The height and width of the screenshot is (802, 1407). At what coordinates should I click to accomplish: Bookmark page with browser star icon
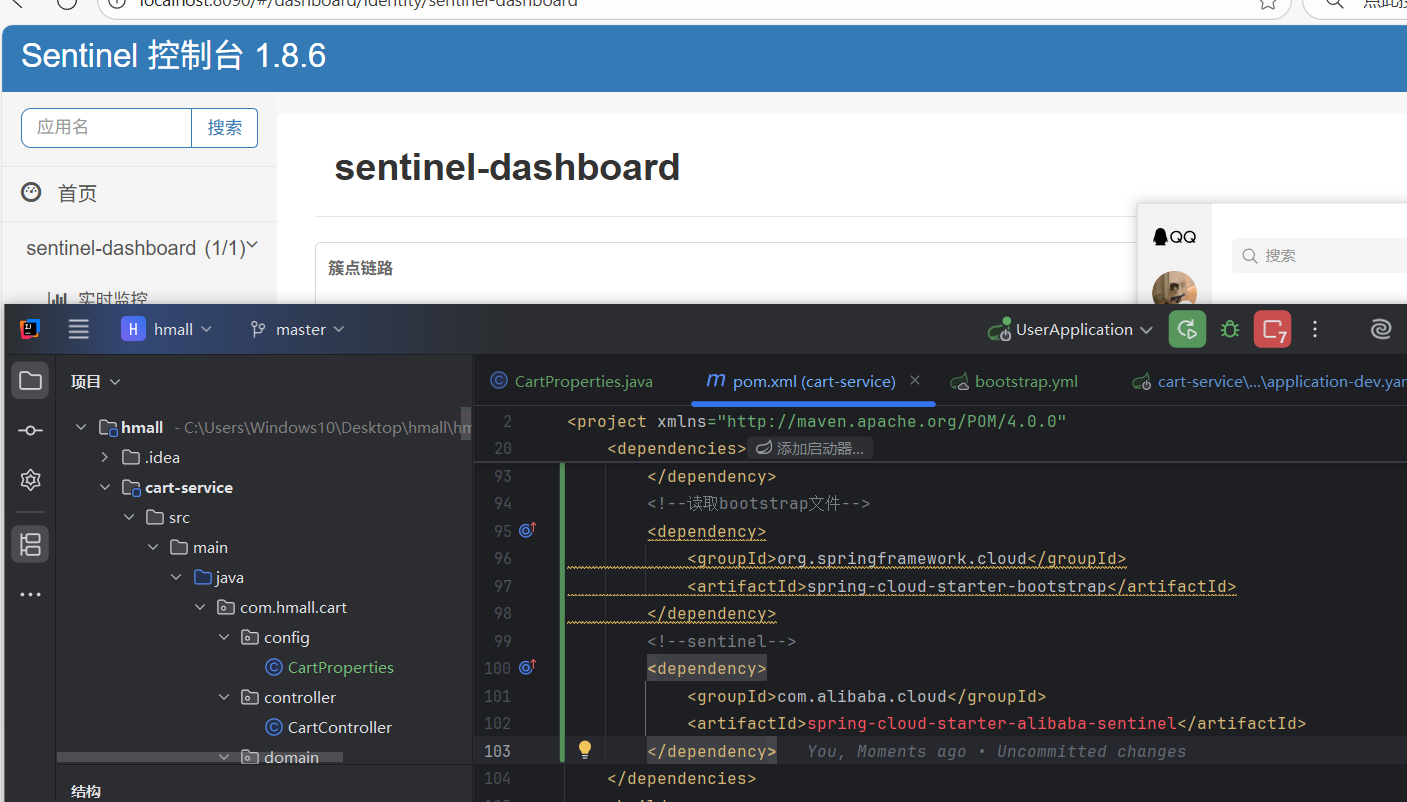(x=1268, y=3)
